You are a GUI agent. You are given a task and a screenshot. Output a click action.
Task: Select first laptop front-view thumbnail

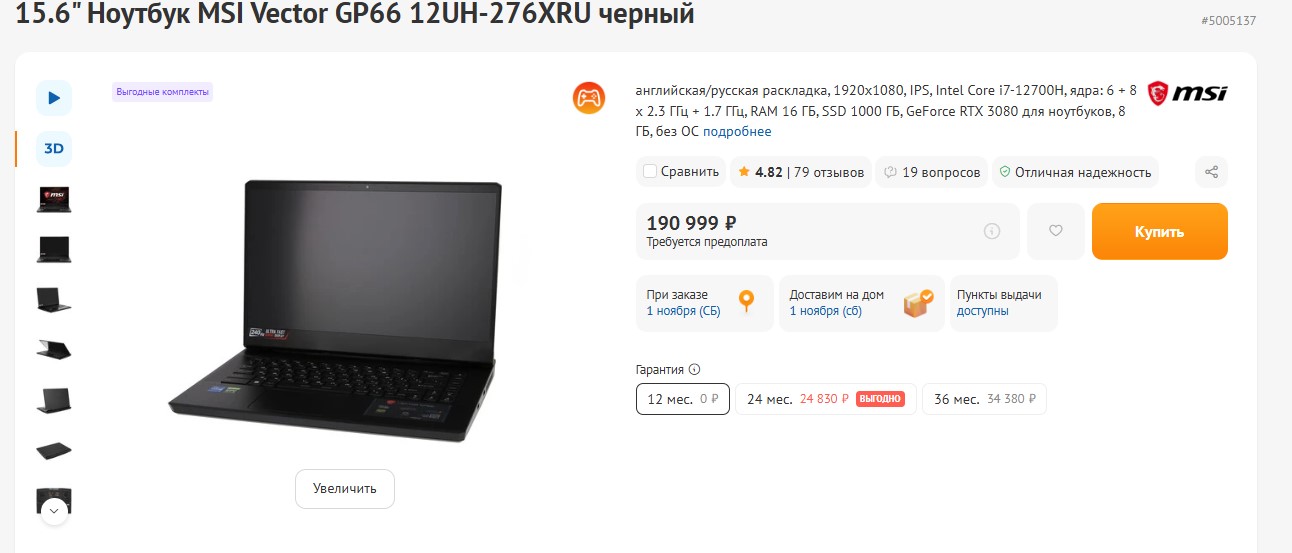pos(54,199)
